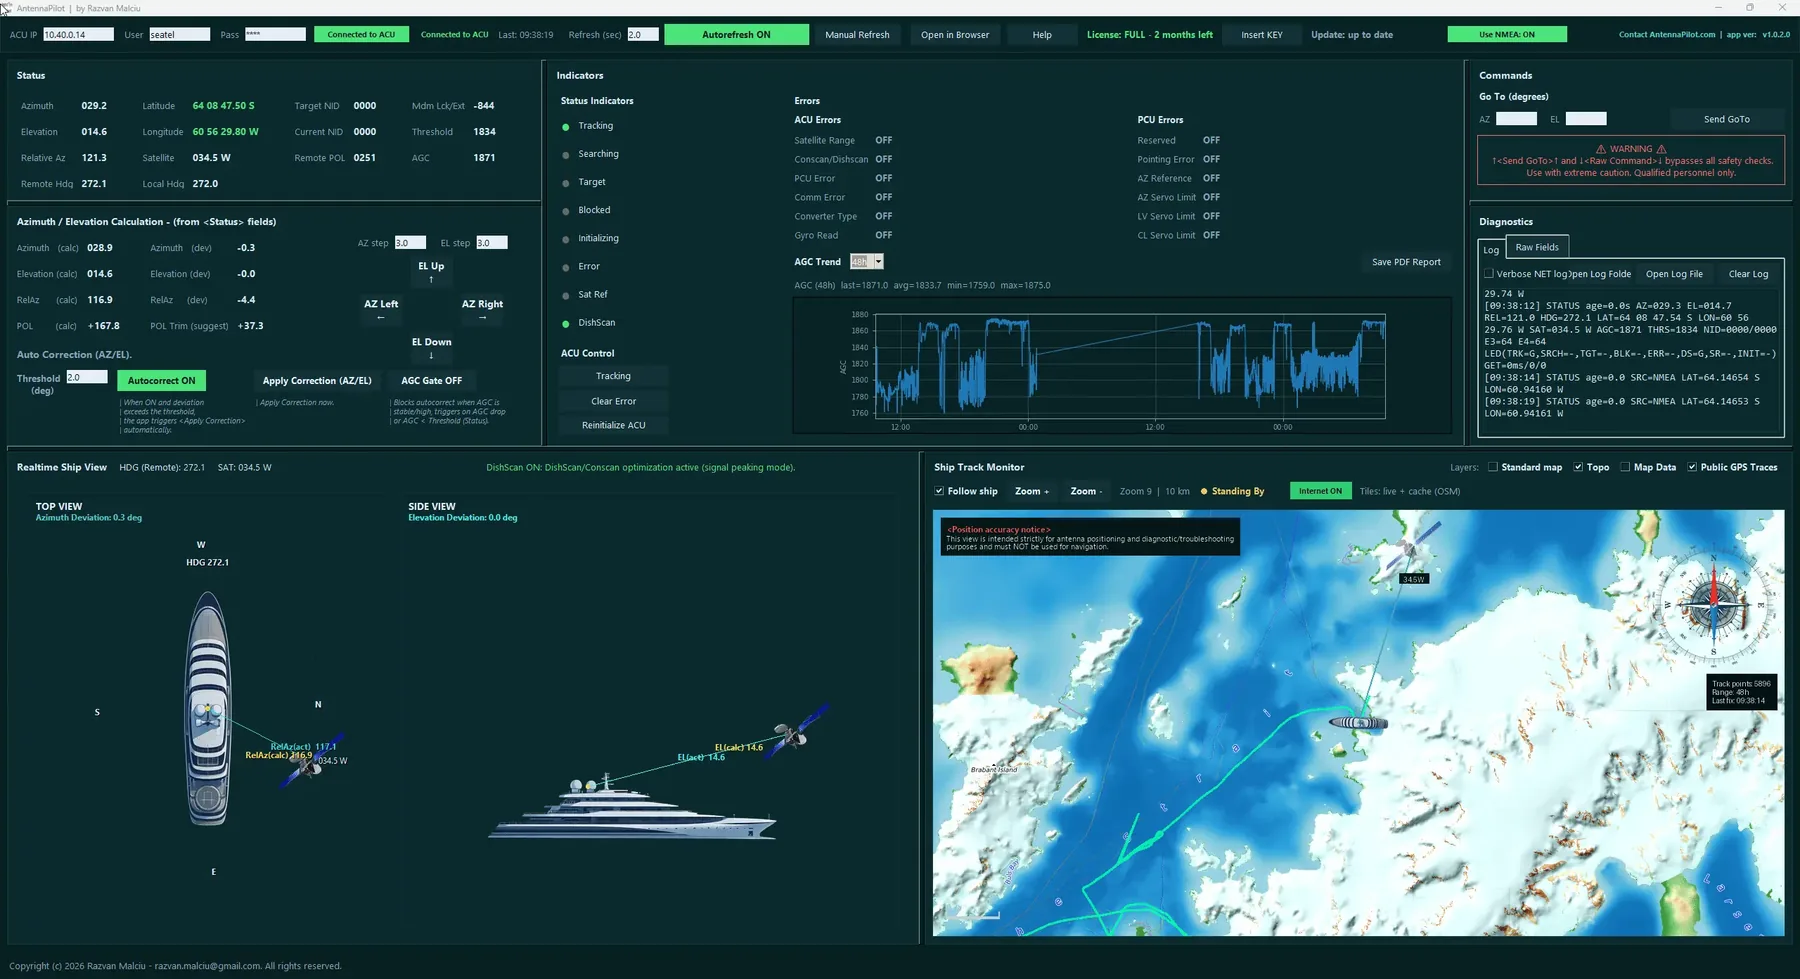Open the Contact AntennaPilot.com link
Screen dimensions: 1800x979
tap(1667, 34)
